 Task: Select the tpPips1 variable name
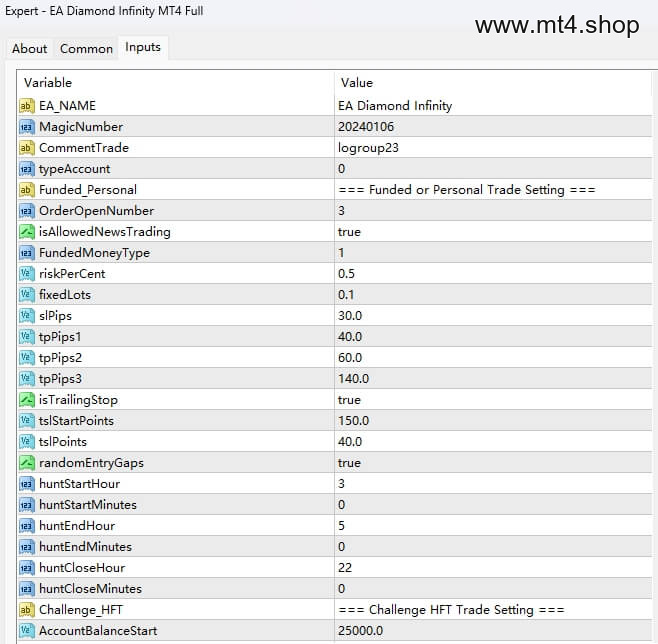(60, 336)
